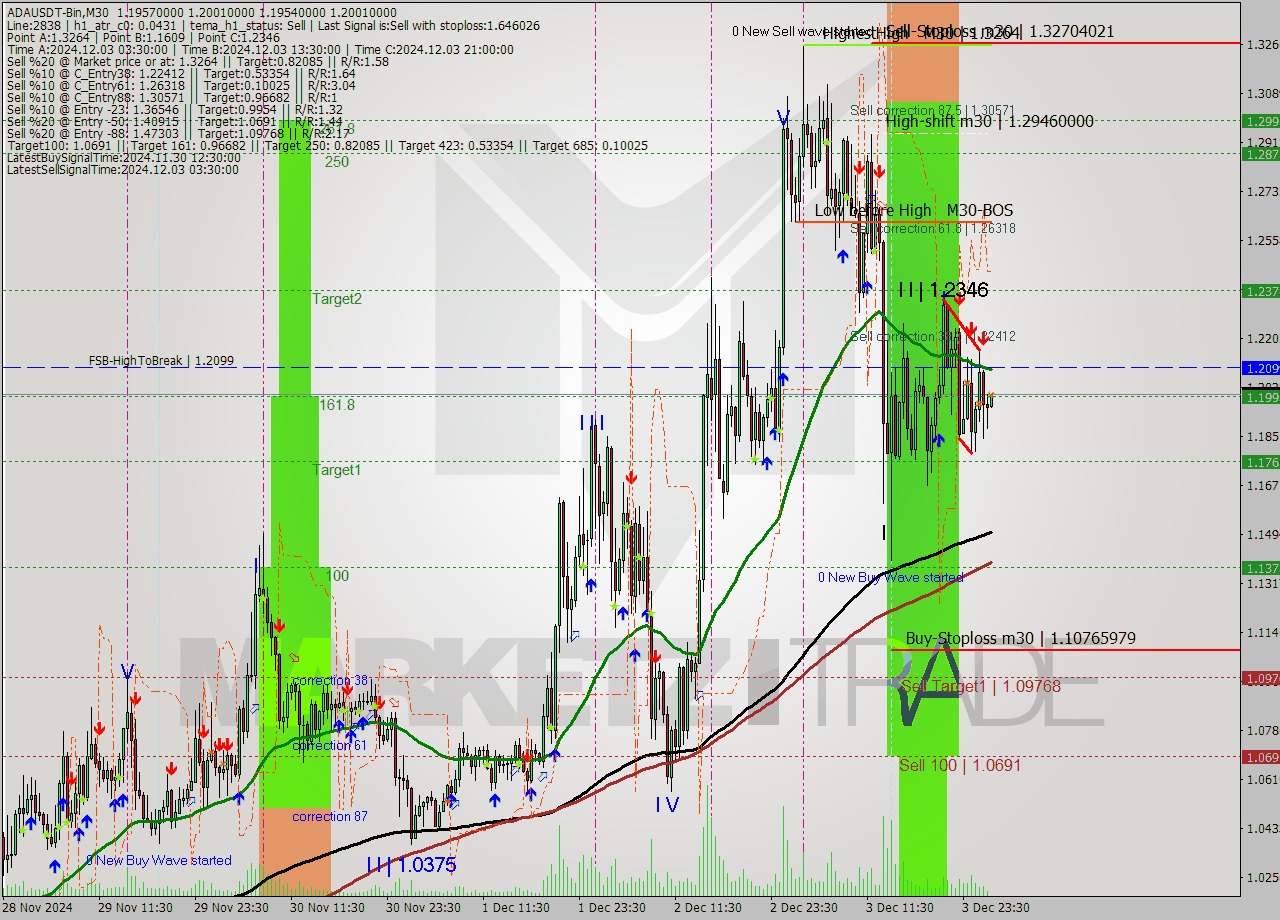Click the red 1.069 price tag

pos(1260,757)
